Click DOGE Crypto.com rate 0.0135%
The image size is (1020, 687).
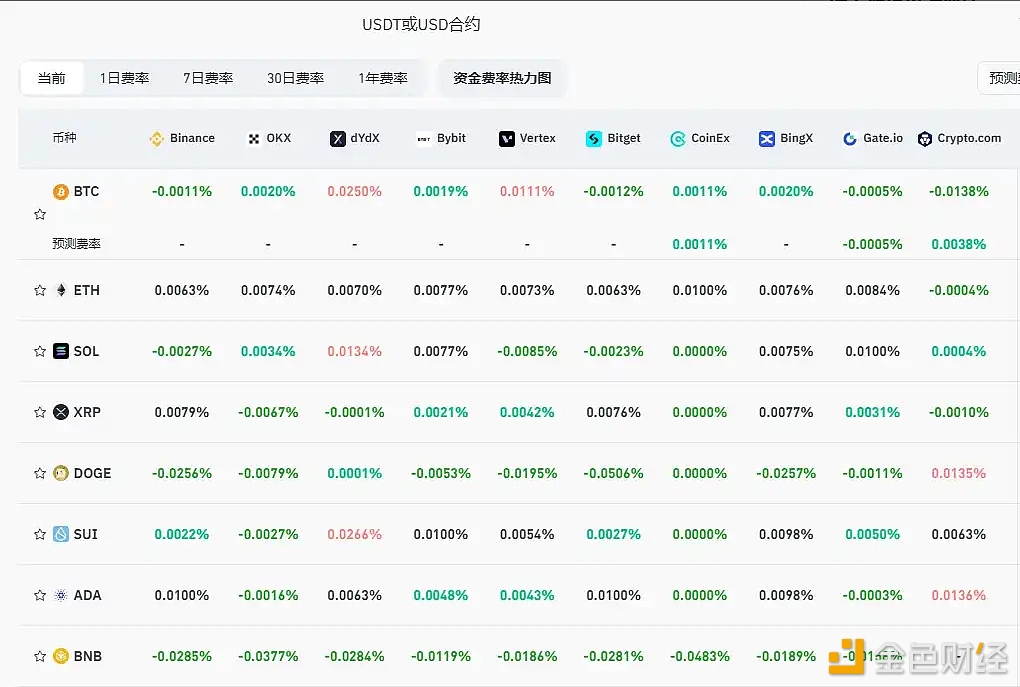pyautogui.click(x=959, y=473)
